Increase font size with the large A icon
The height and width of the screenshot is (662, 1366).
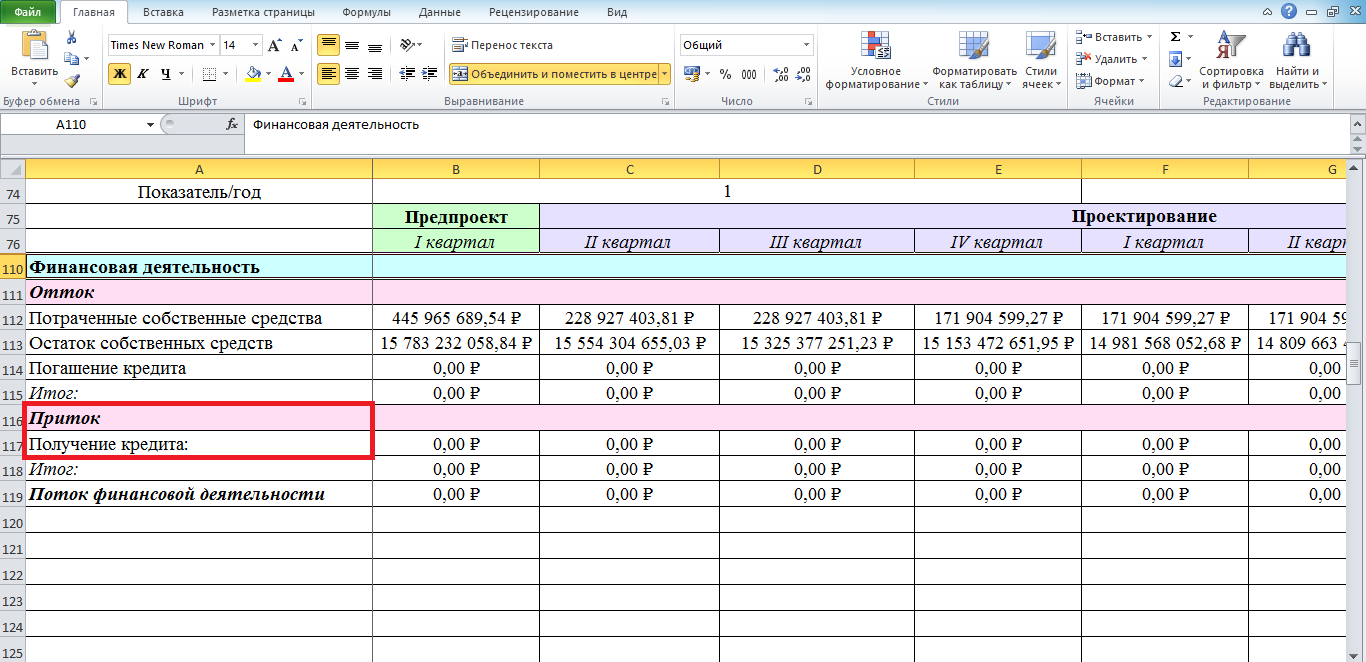274,45
